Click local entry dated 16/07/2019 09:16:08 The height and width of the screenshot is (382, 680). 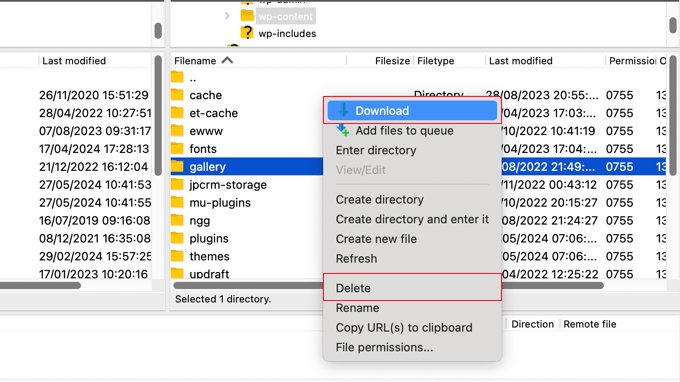tap(95, 221)
